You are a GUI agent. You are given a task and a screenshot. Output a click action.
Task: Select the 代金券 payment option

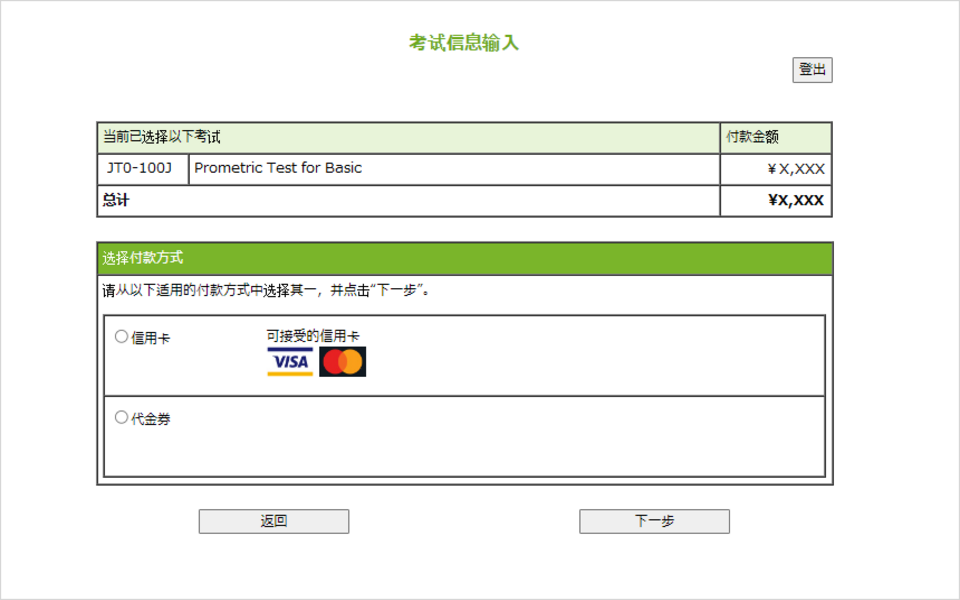click(123, 420)
